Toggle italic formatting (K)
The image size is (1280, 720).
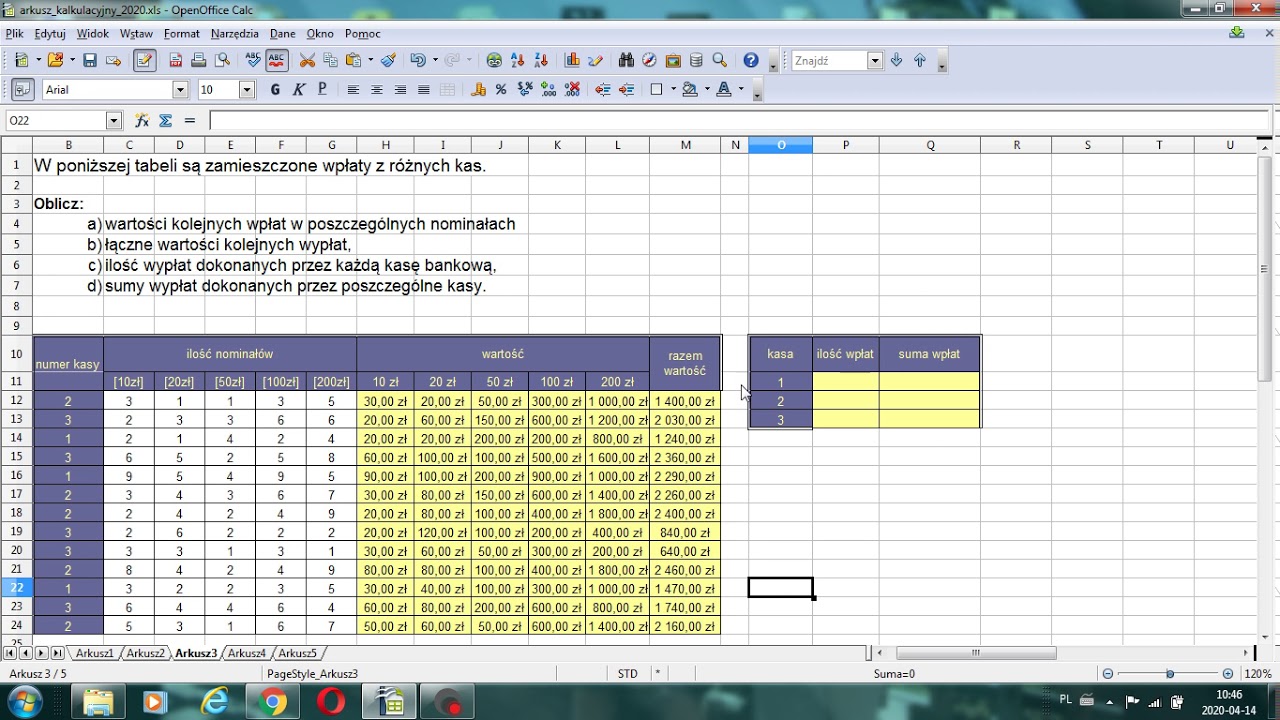coord(298,89)
